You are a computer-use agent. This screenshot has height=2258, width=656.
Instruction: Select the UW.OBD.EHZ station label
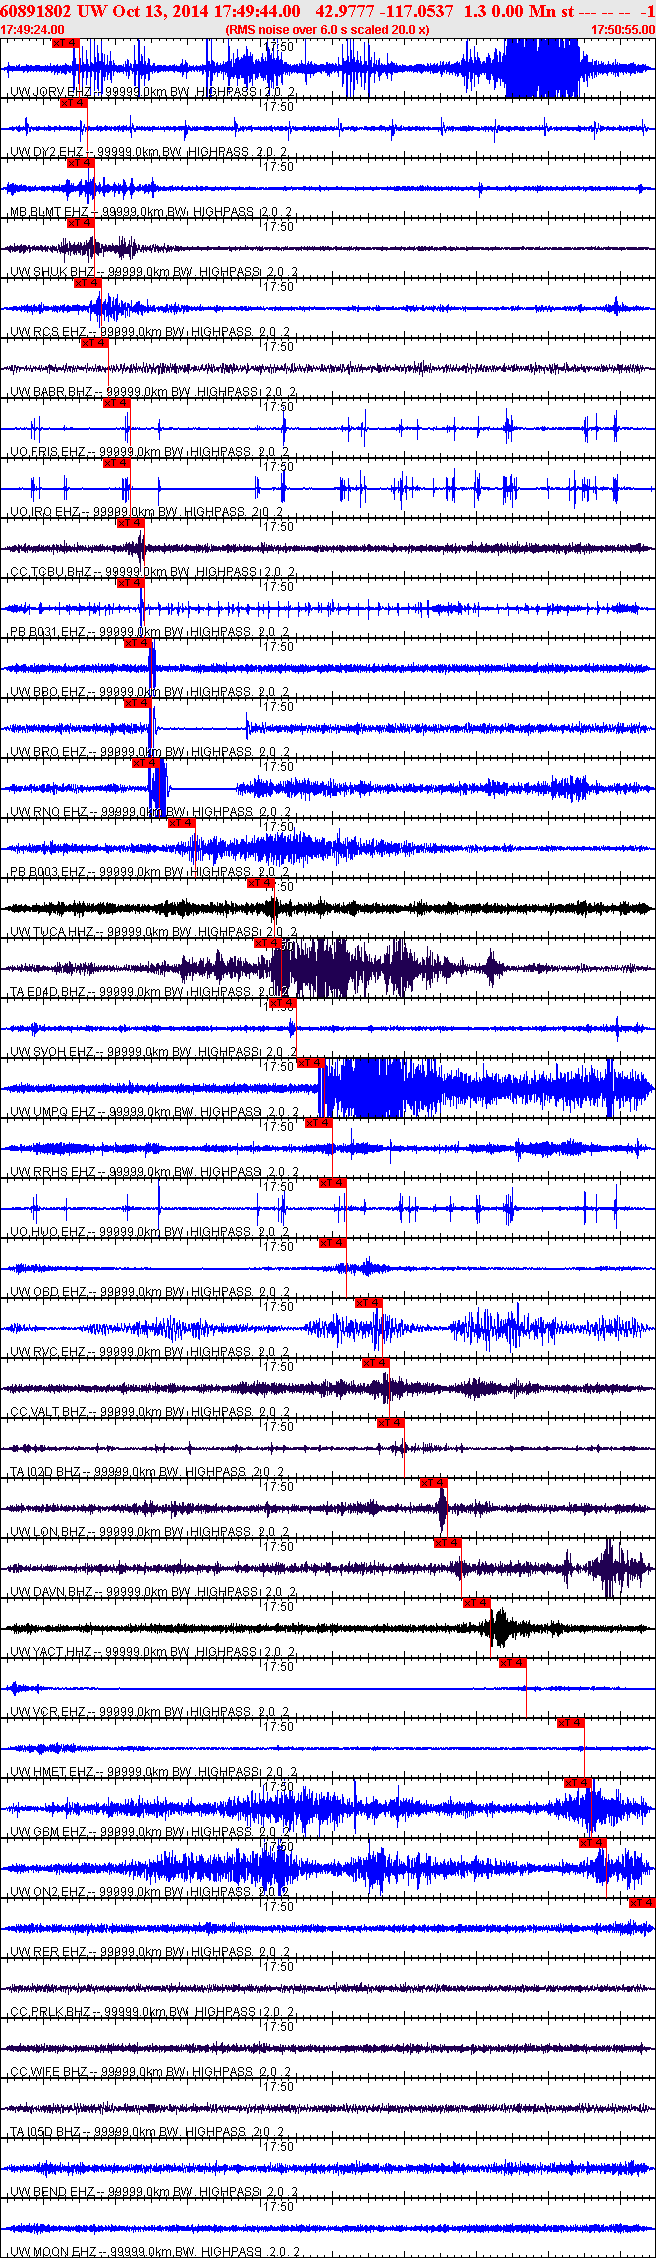point(48,1292)
